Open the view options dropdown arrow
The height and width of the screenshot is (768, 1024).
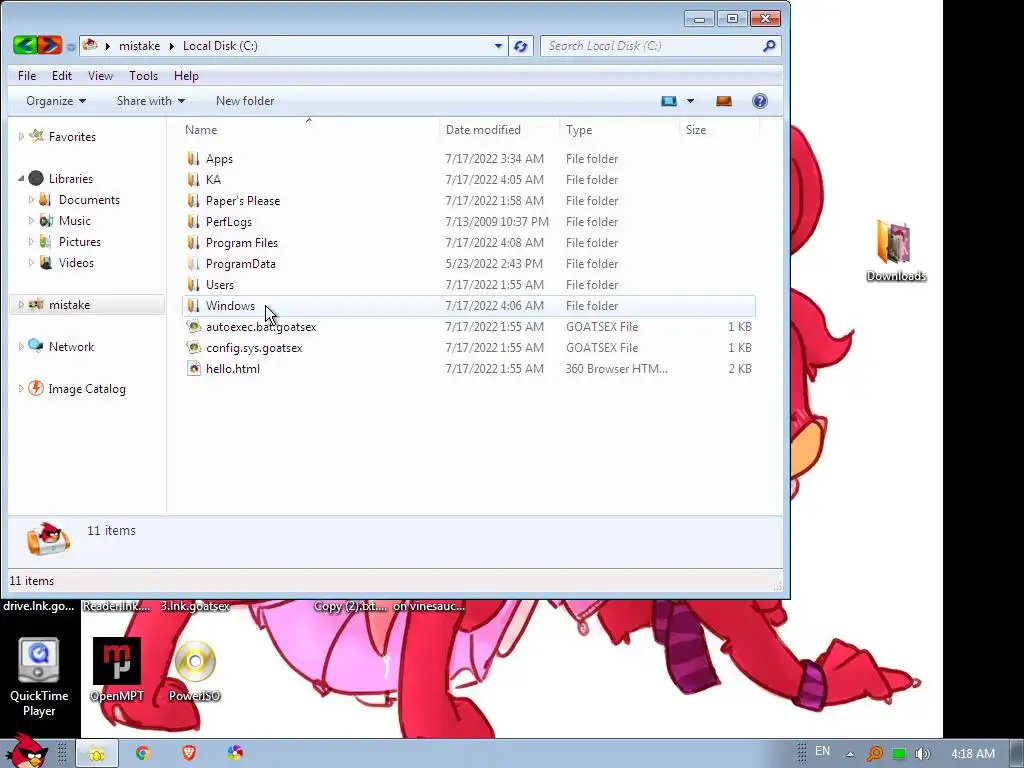pos(690,101)
